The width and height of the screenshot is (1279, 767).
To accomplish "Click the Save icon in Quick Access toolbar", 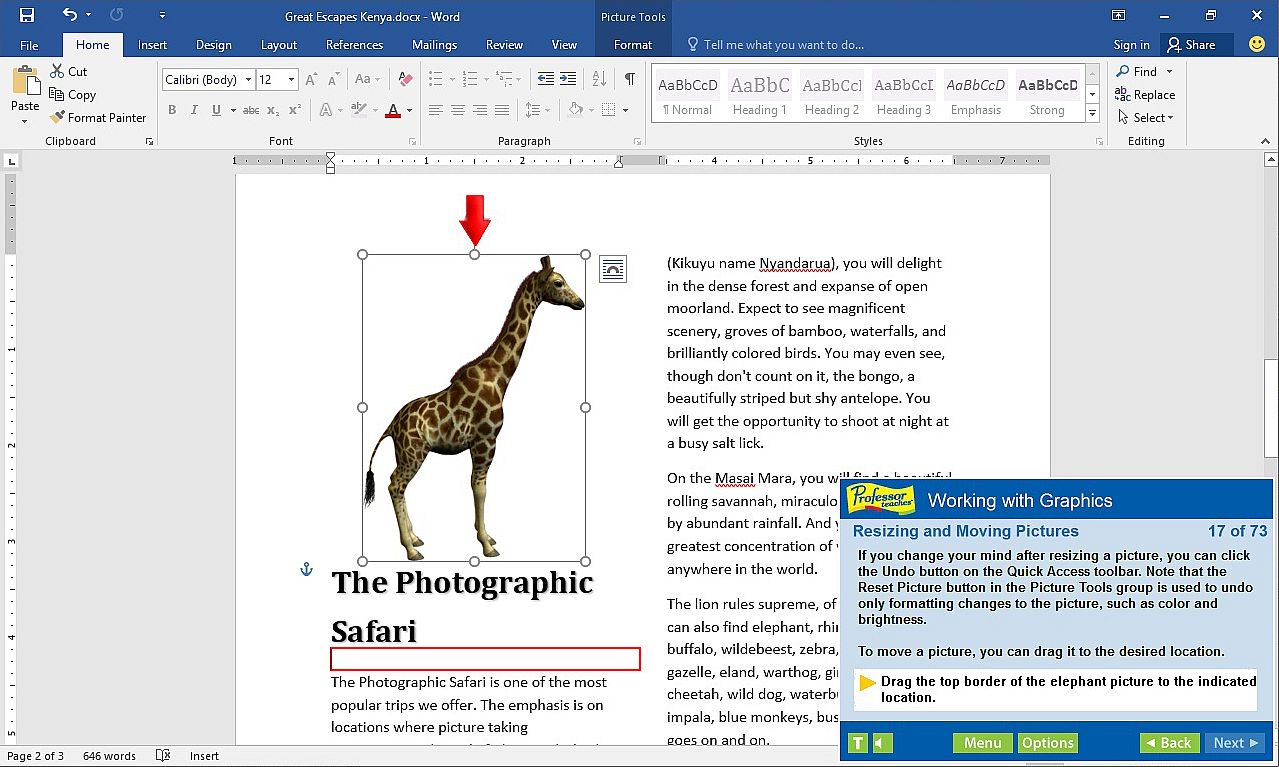I will tap(27, 15).
